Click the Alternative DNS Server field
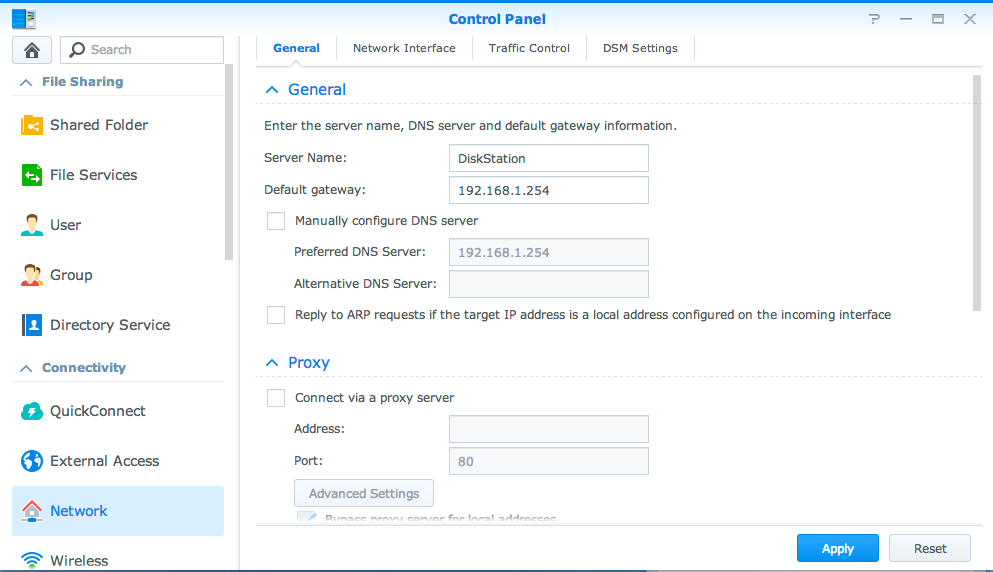 coord(548,284)
